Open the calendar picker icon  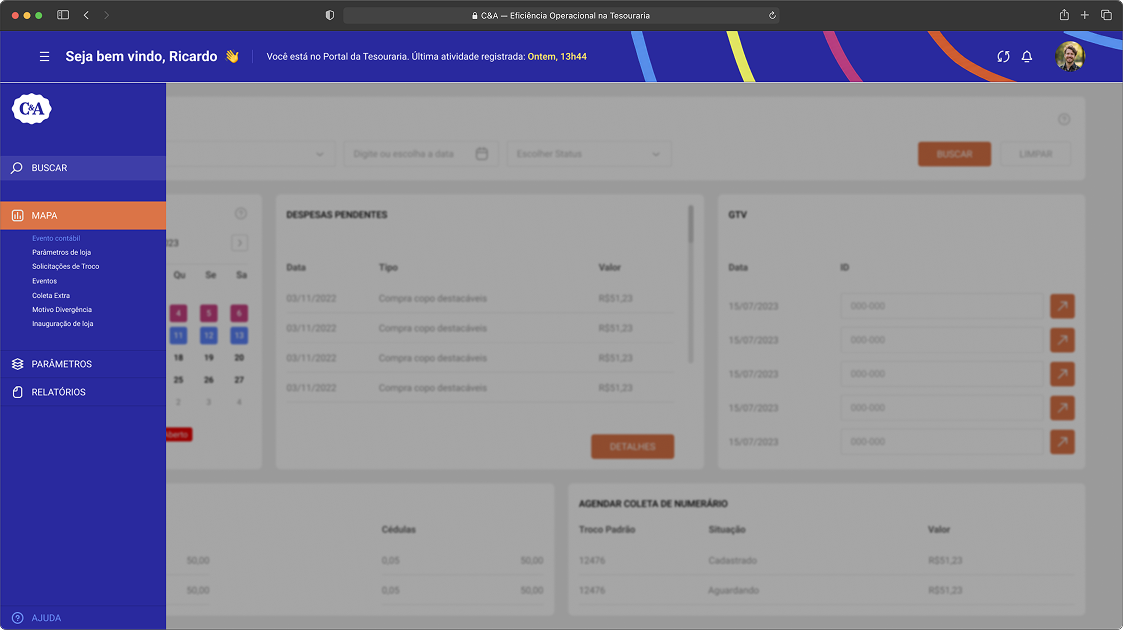point(482,154)
